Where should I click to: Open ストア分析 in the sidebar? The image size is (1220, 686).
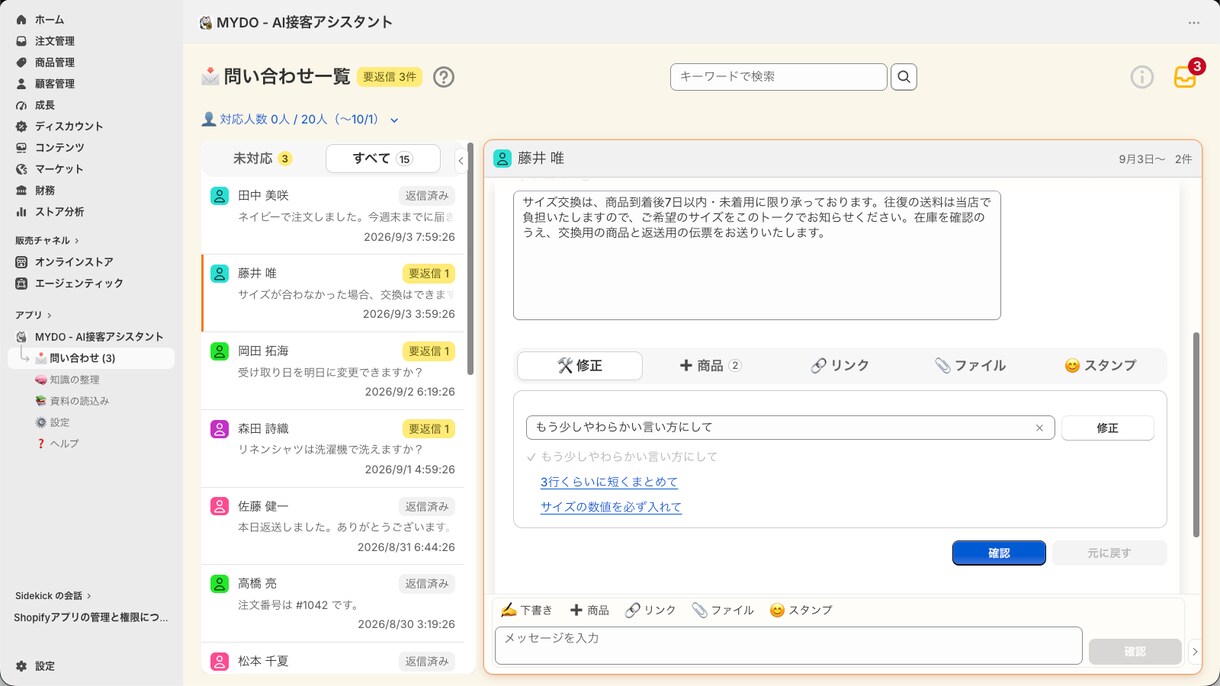59,212
